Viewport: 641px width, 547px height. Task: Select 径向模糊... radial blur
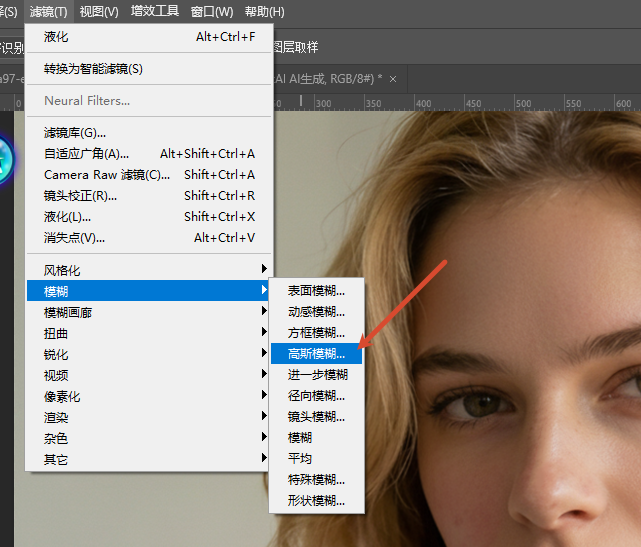tap(316, 396)
